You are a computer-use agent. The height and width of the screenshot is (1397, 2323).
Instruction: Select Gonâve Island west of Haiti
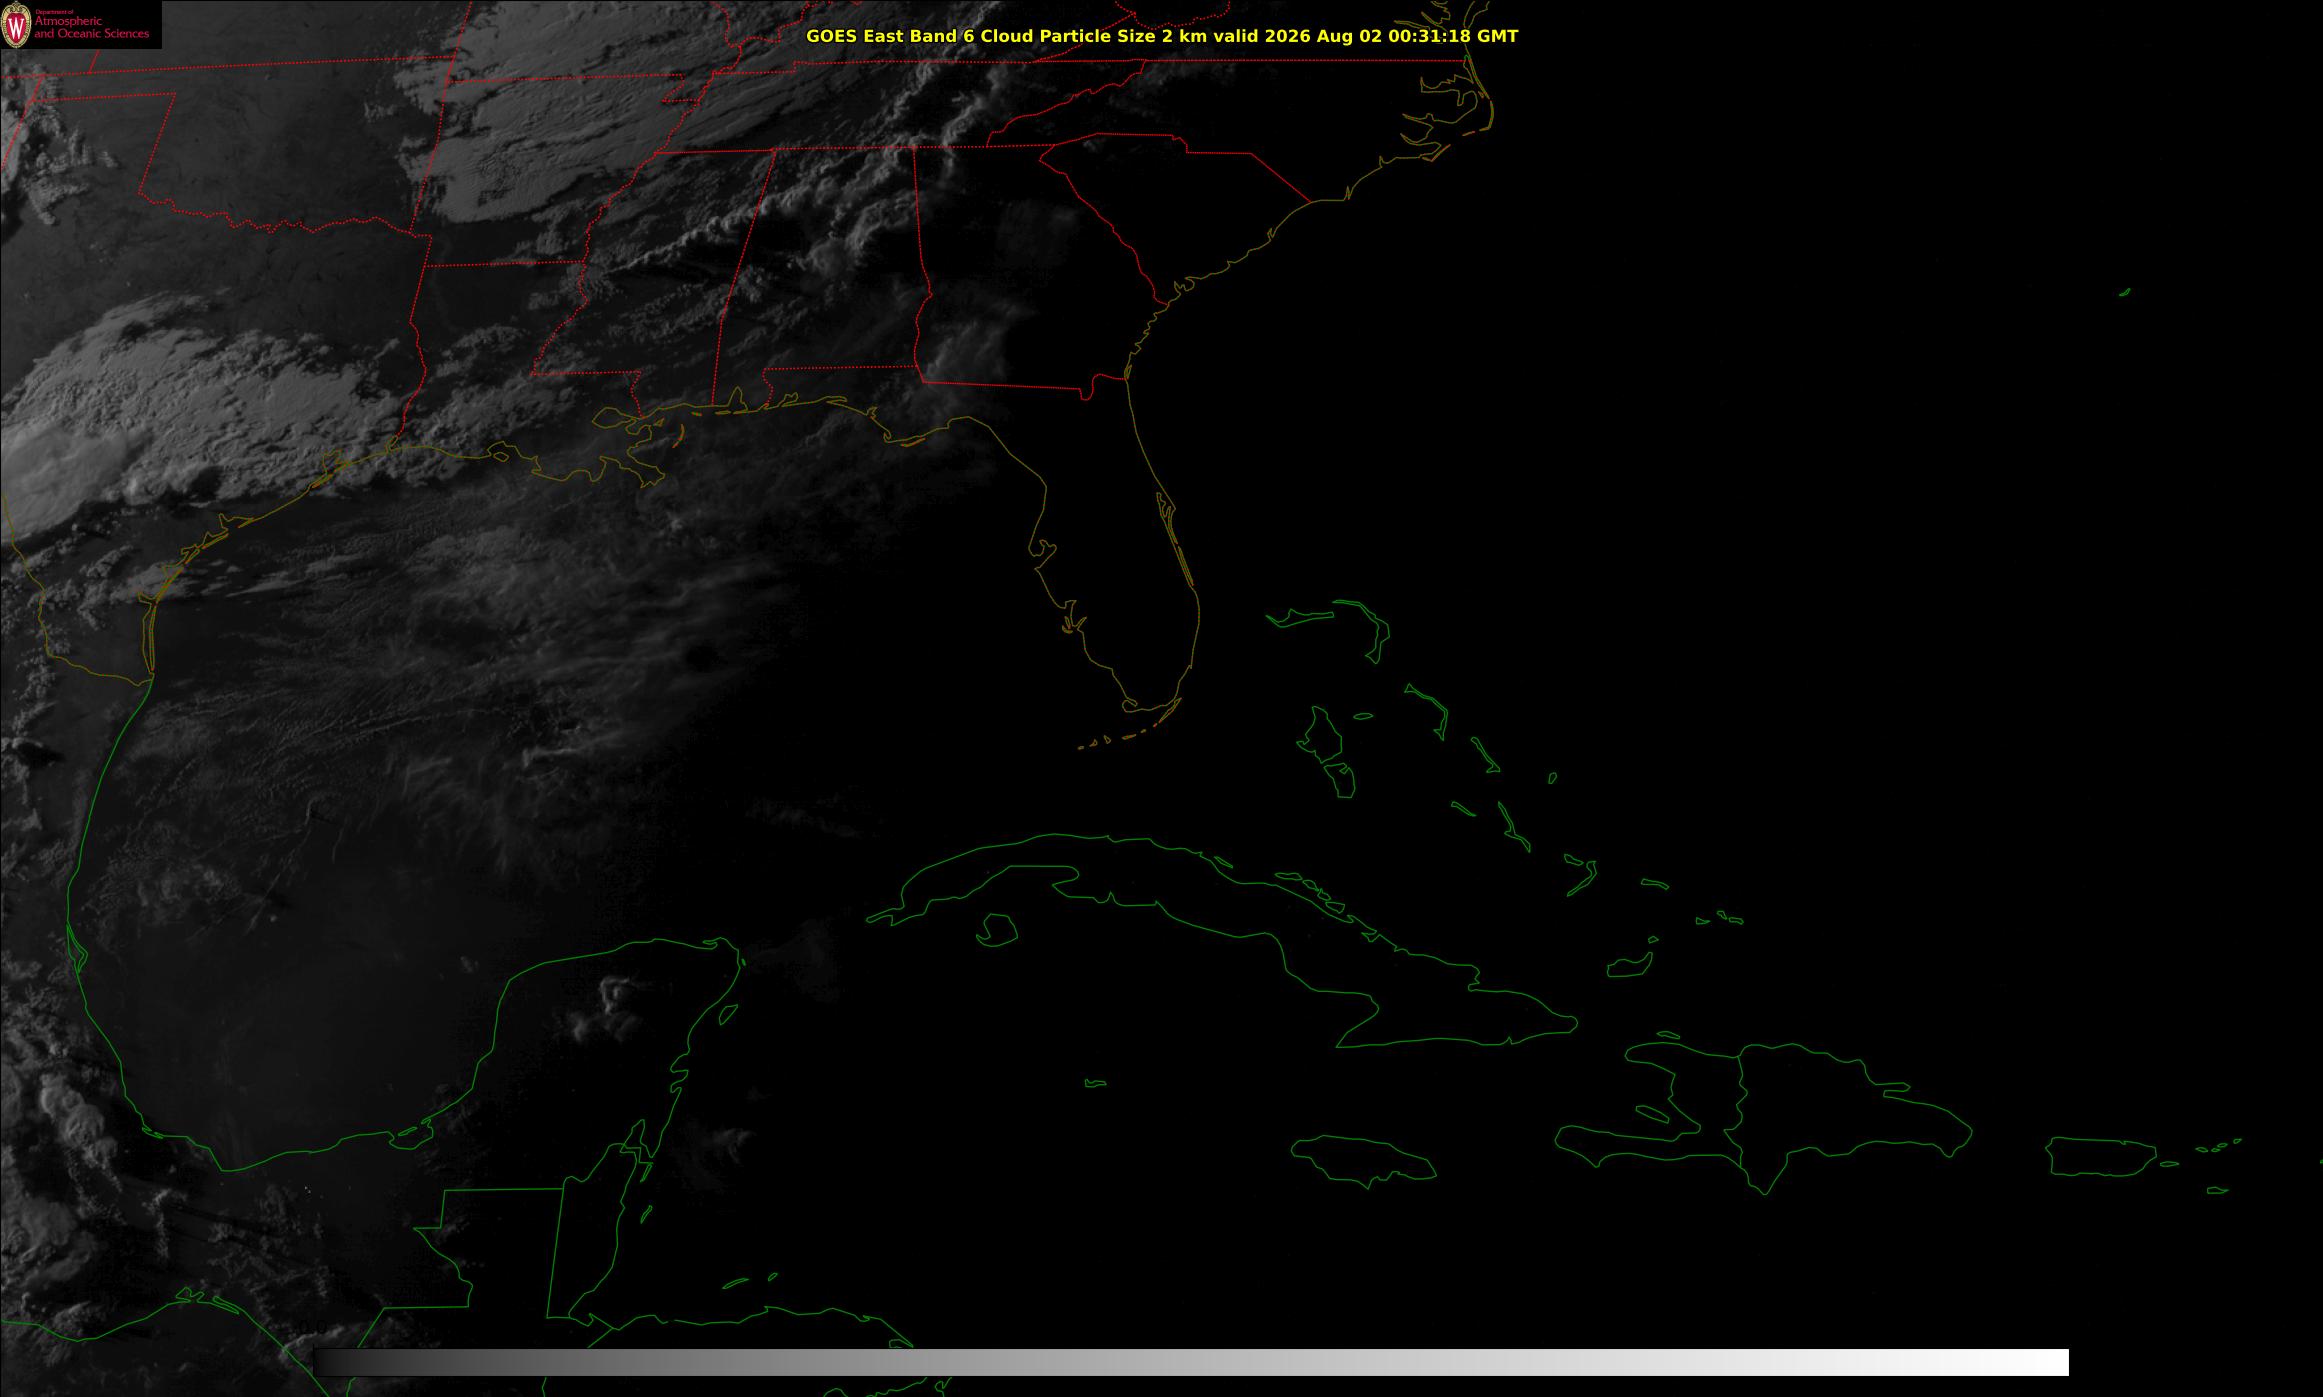pyautogui.click(x=1653, y=1114)
